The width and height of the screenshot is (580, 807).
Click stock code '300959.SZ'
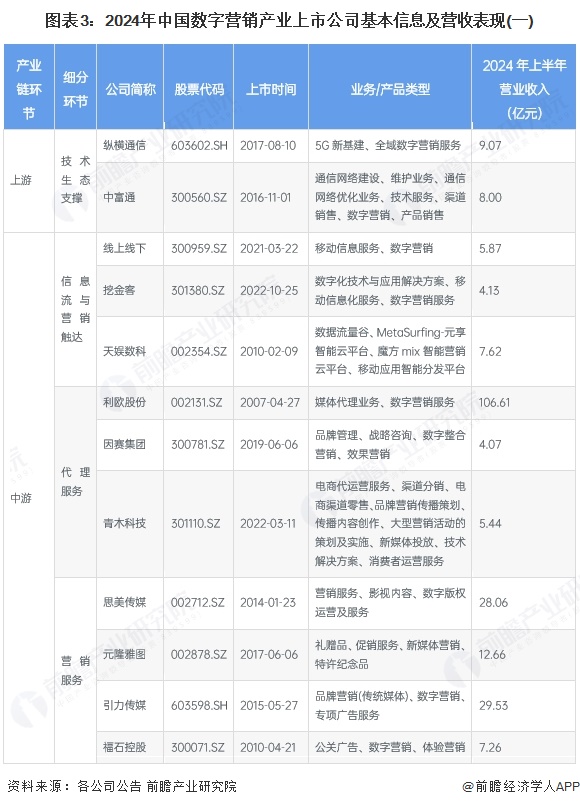pos(199,248)
